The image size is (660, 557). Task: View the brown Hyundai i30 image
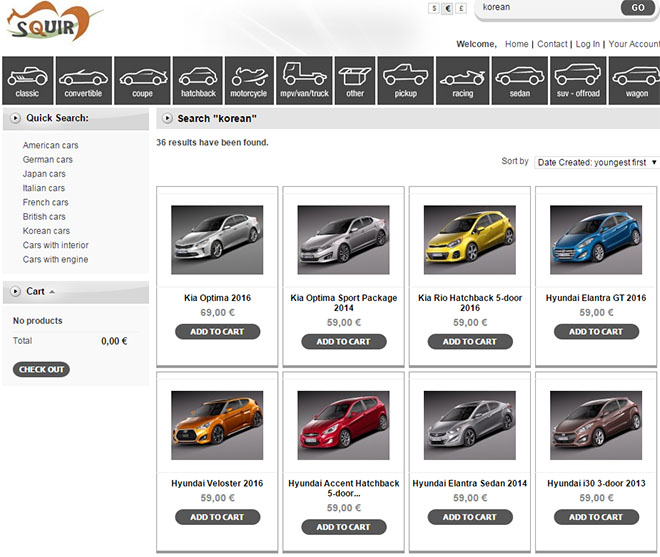596,425
